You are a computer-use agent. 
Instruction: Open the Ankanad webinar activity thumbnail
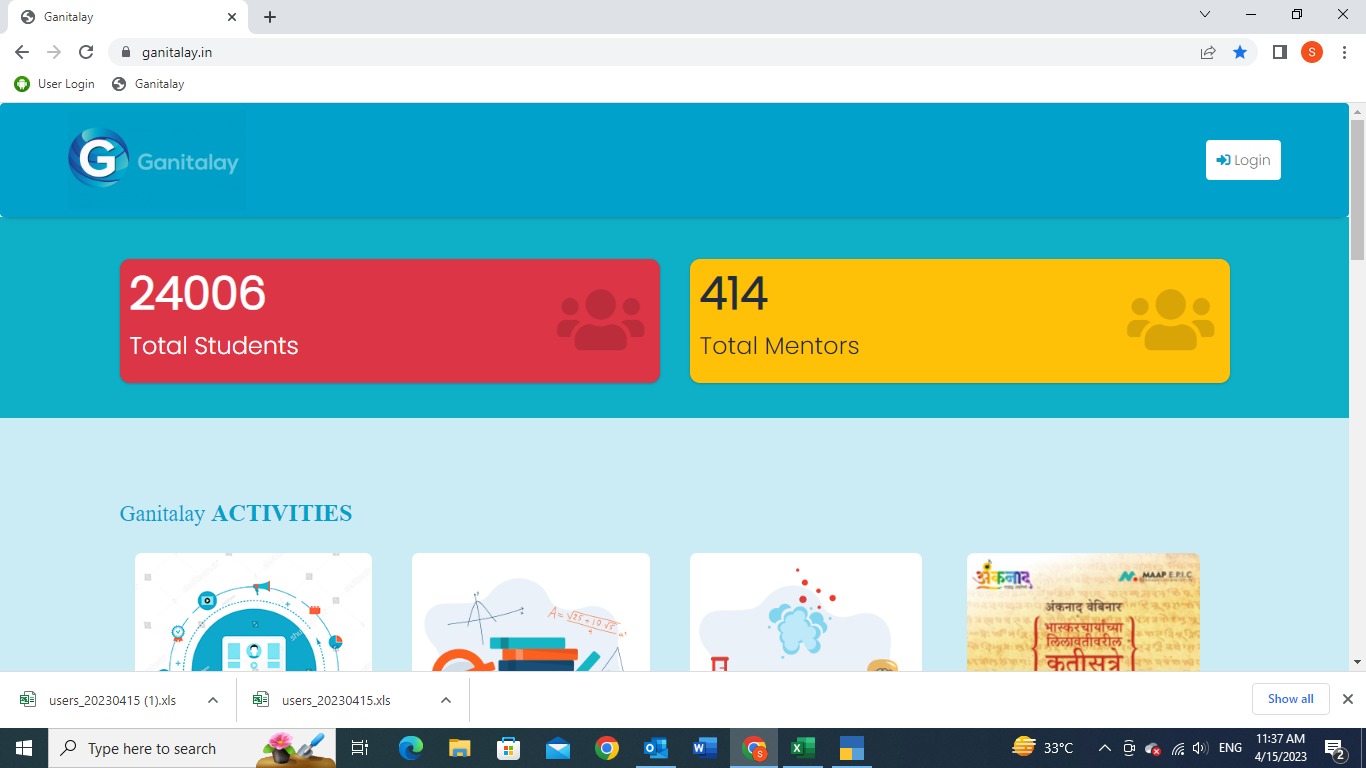tap(1082, 612)
